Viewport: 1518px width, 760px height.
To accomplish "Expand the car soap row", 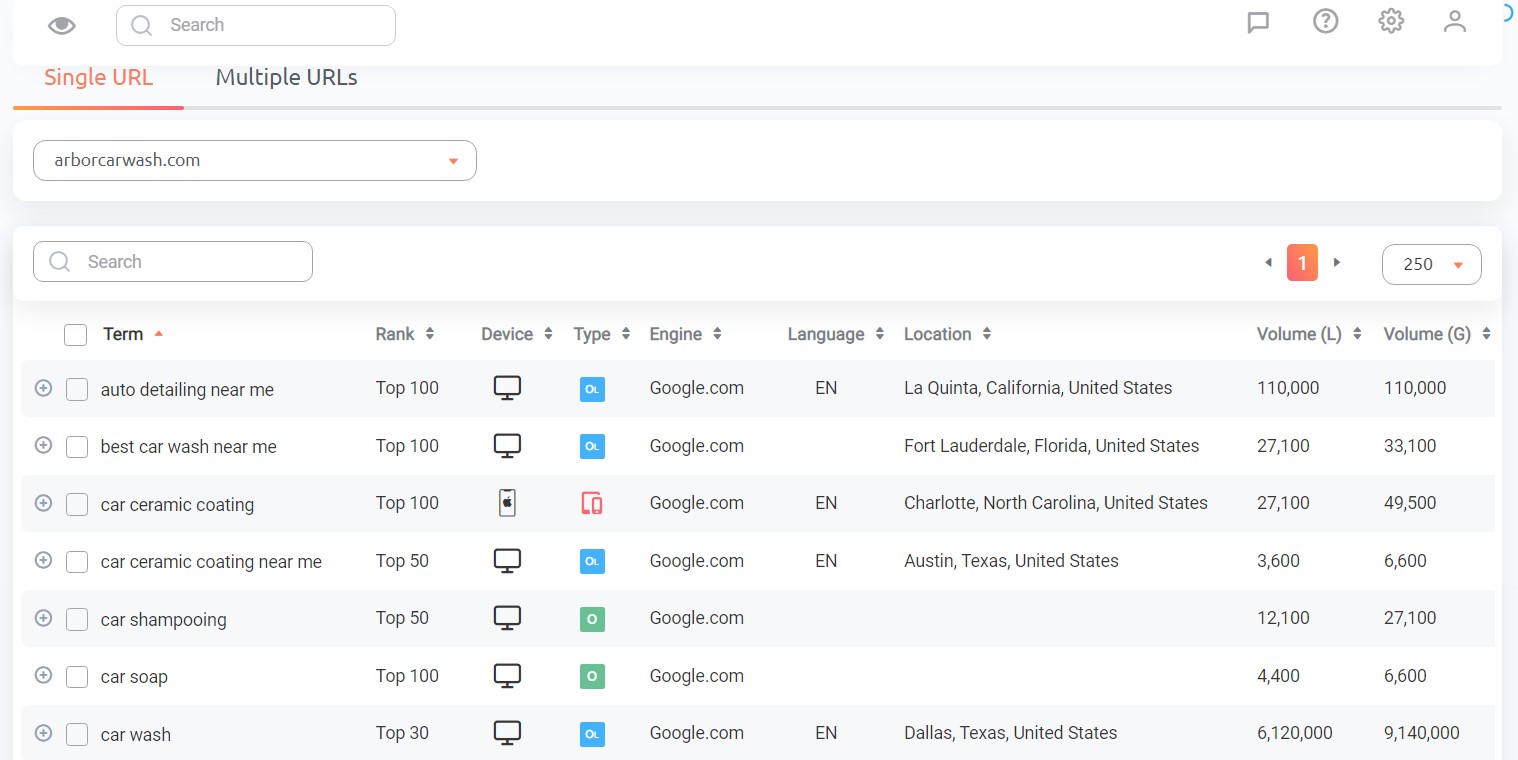I will [43, 675].
